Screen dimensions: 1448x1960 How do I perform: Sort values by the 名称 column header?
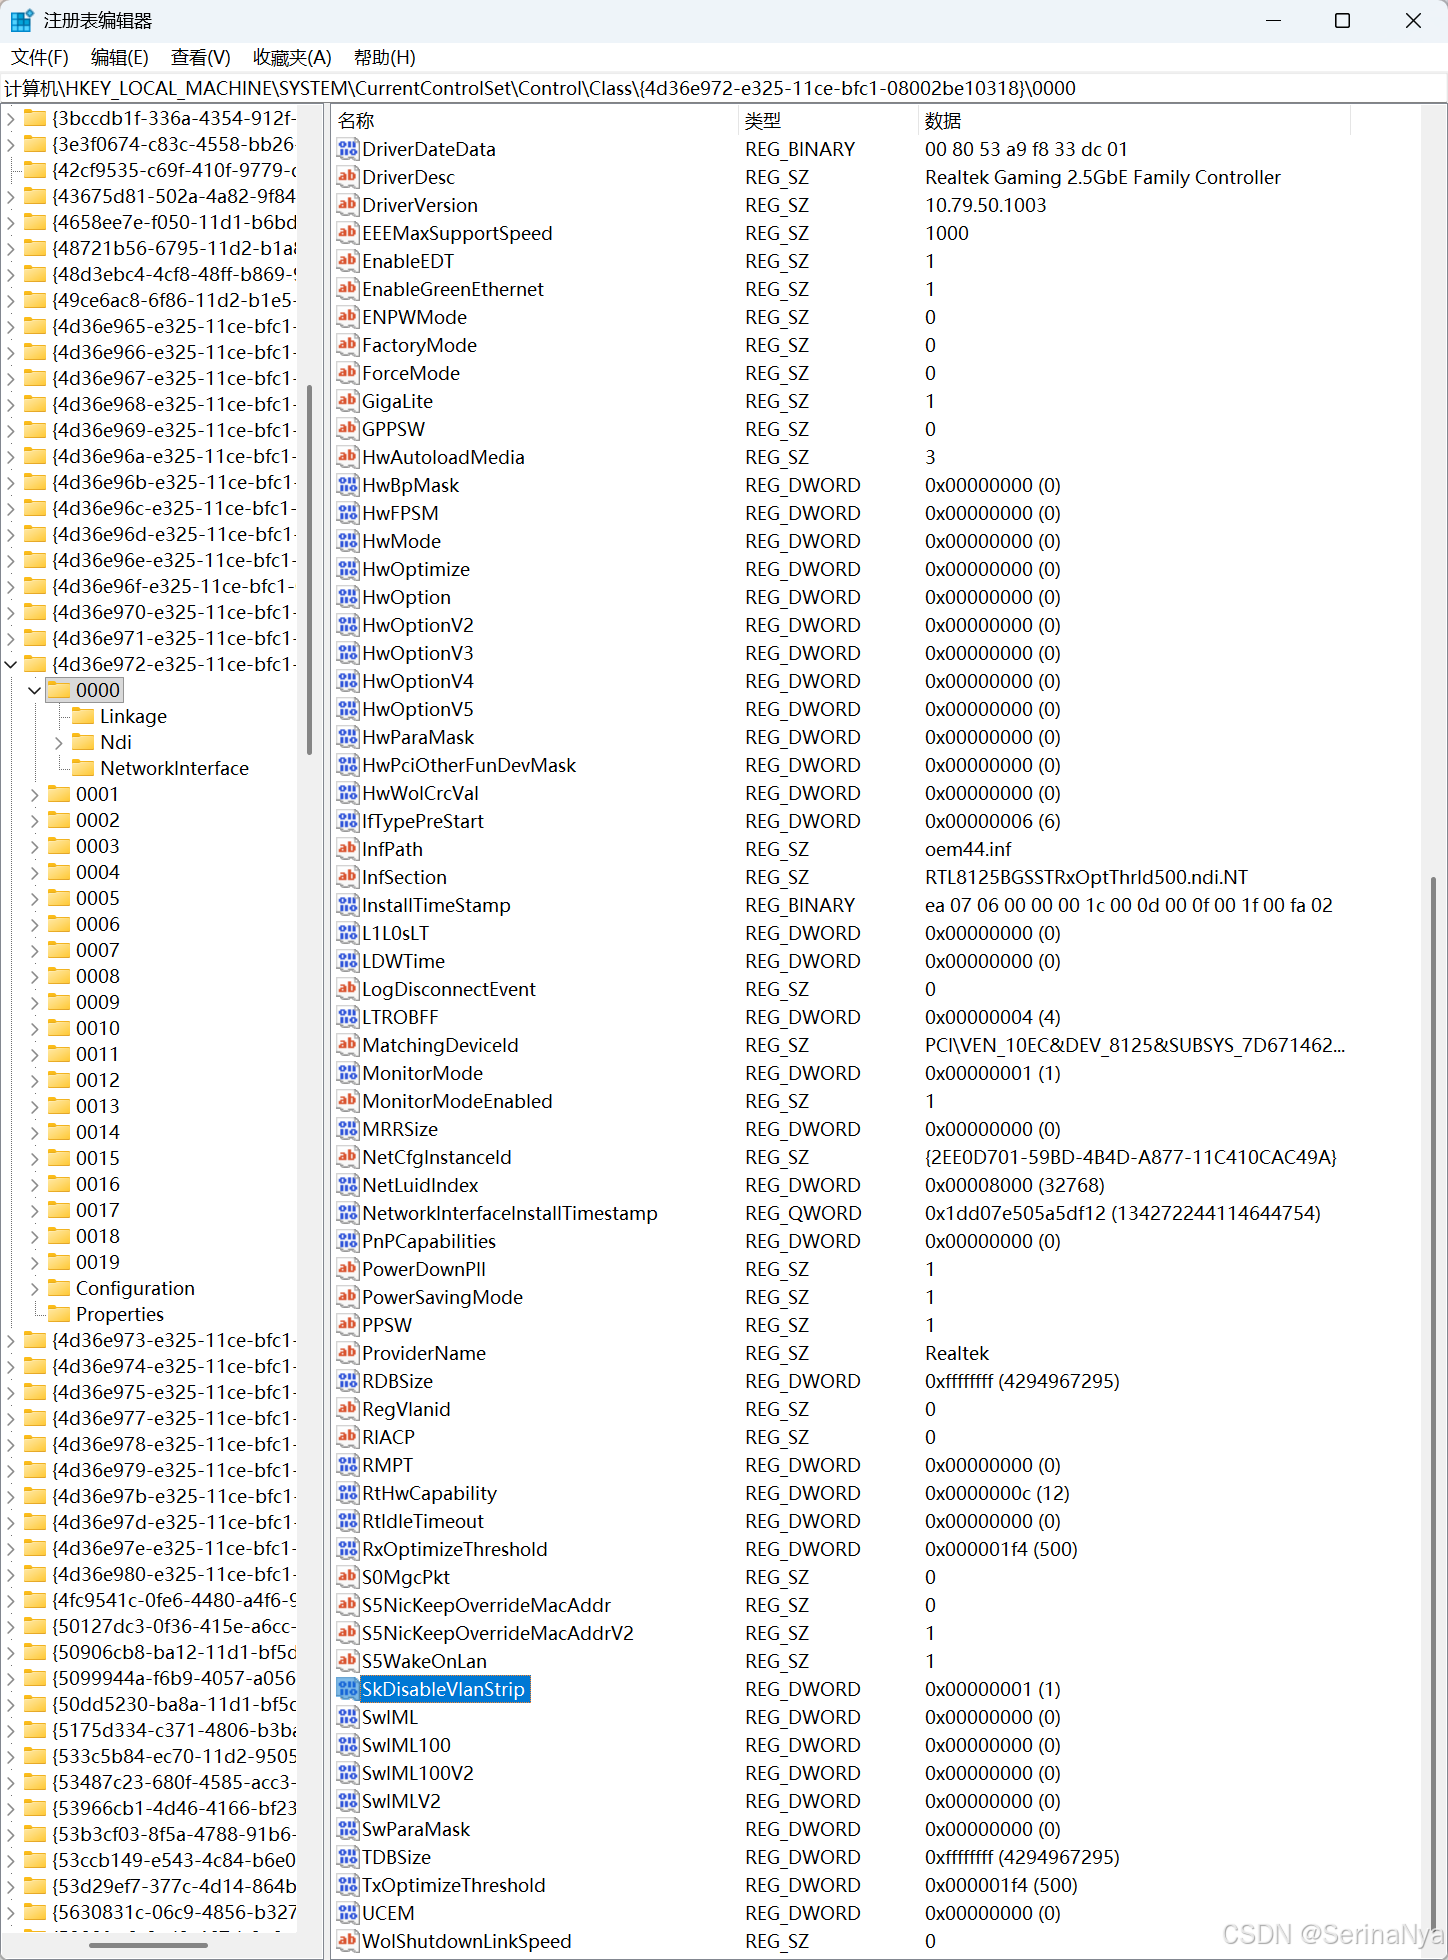[x=535, y=121]
